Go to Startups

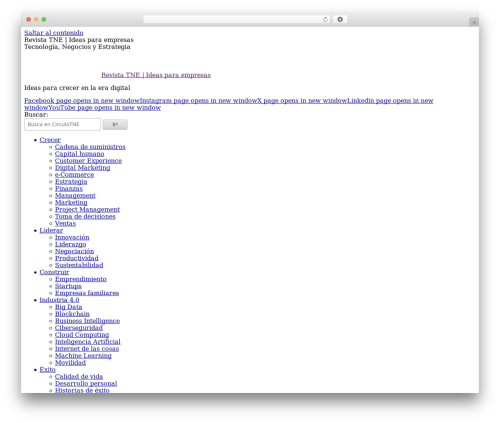68,286
